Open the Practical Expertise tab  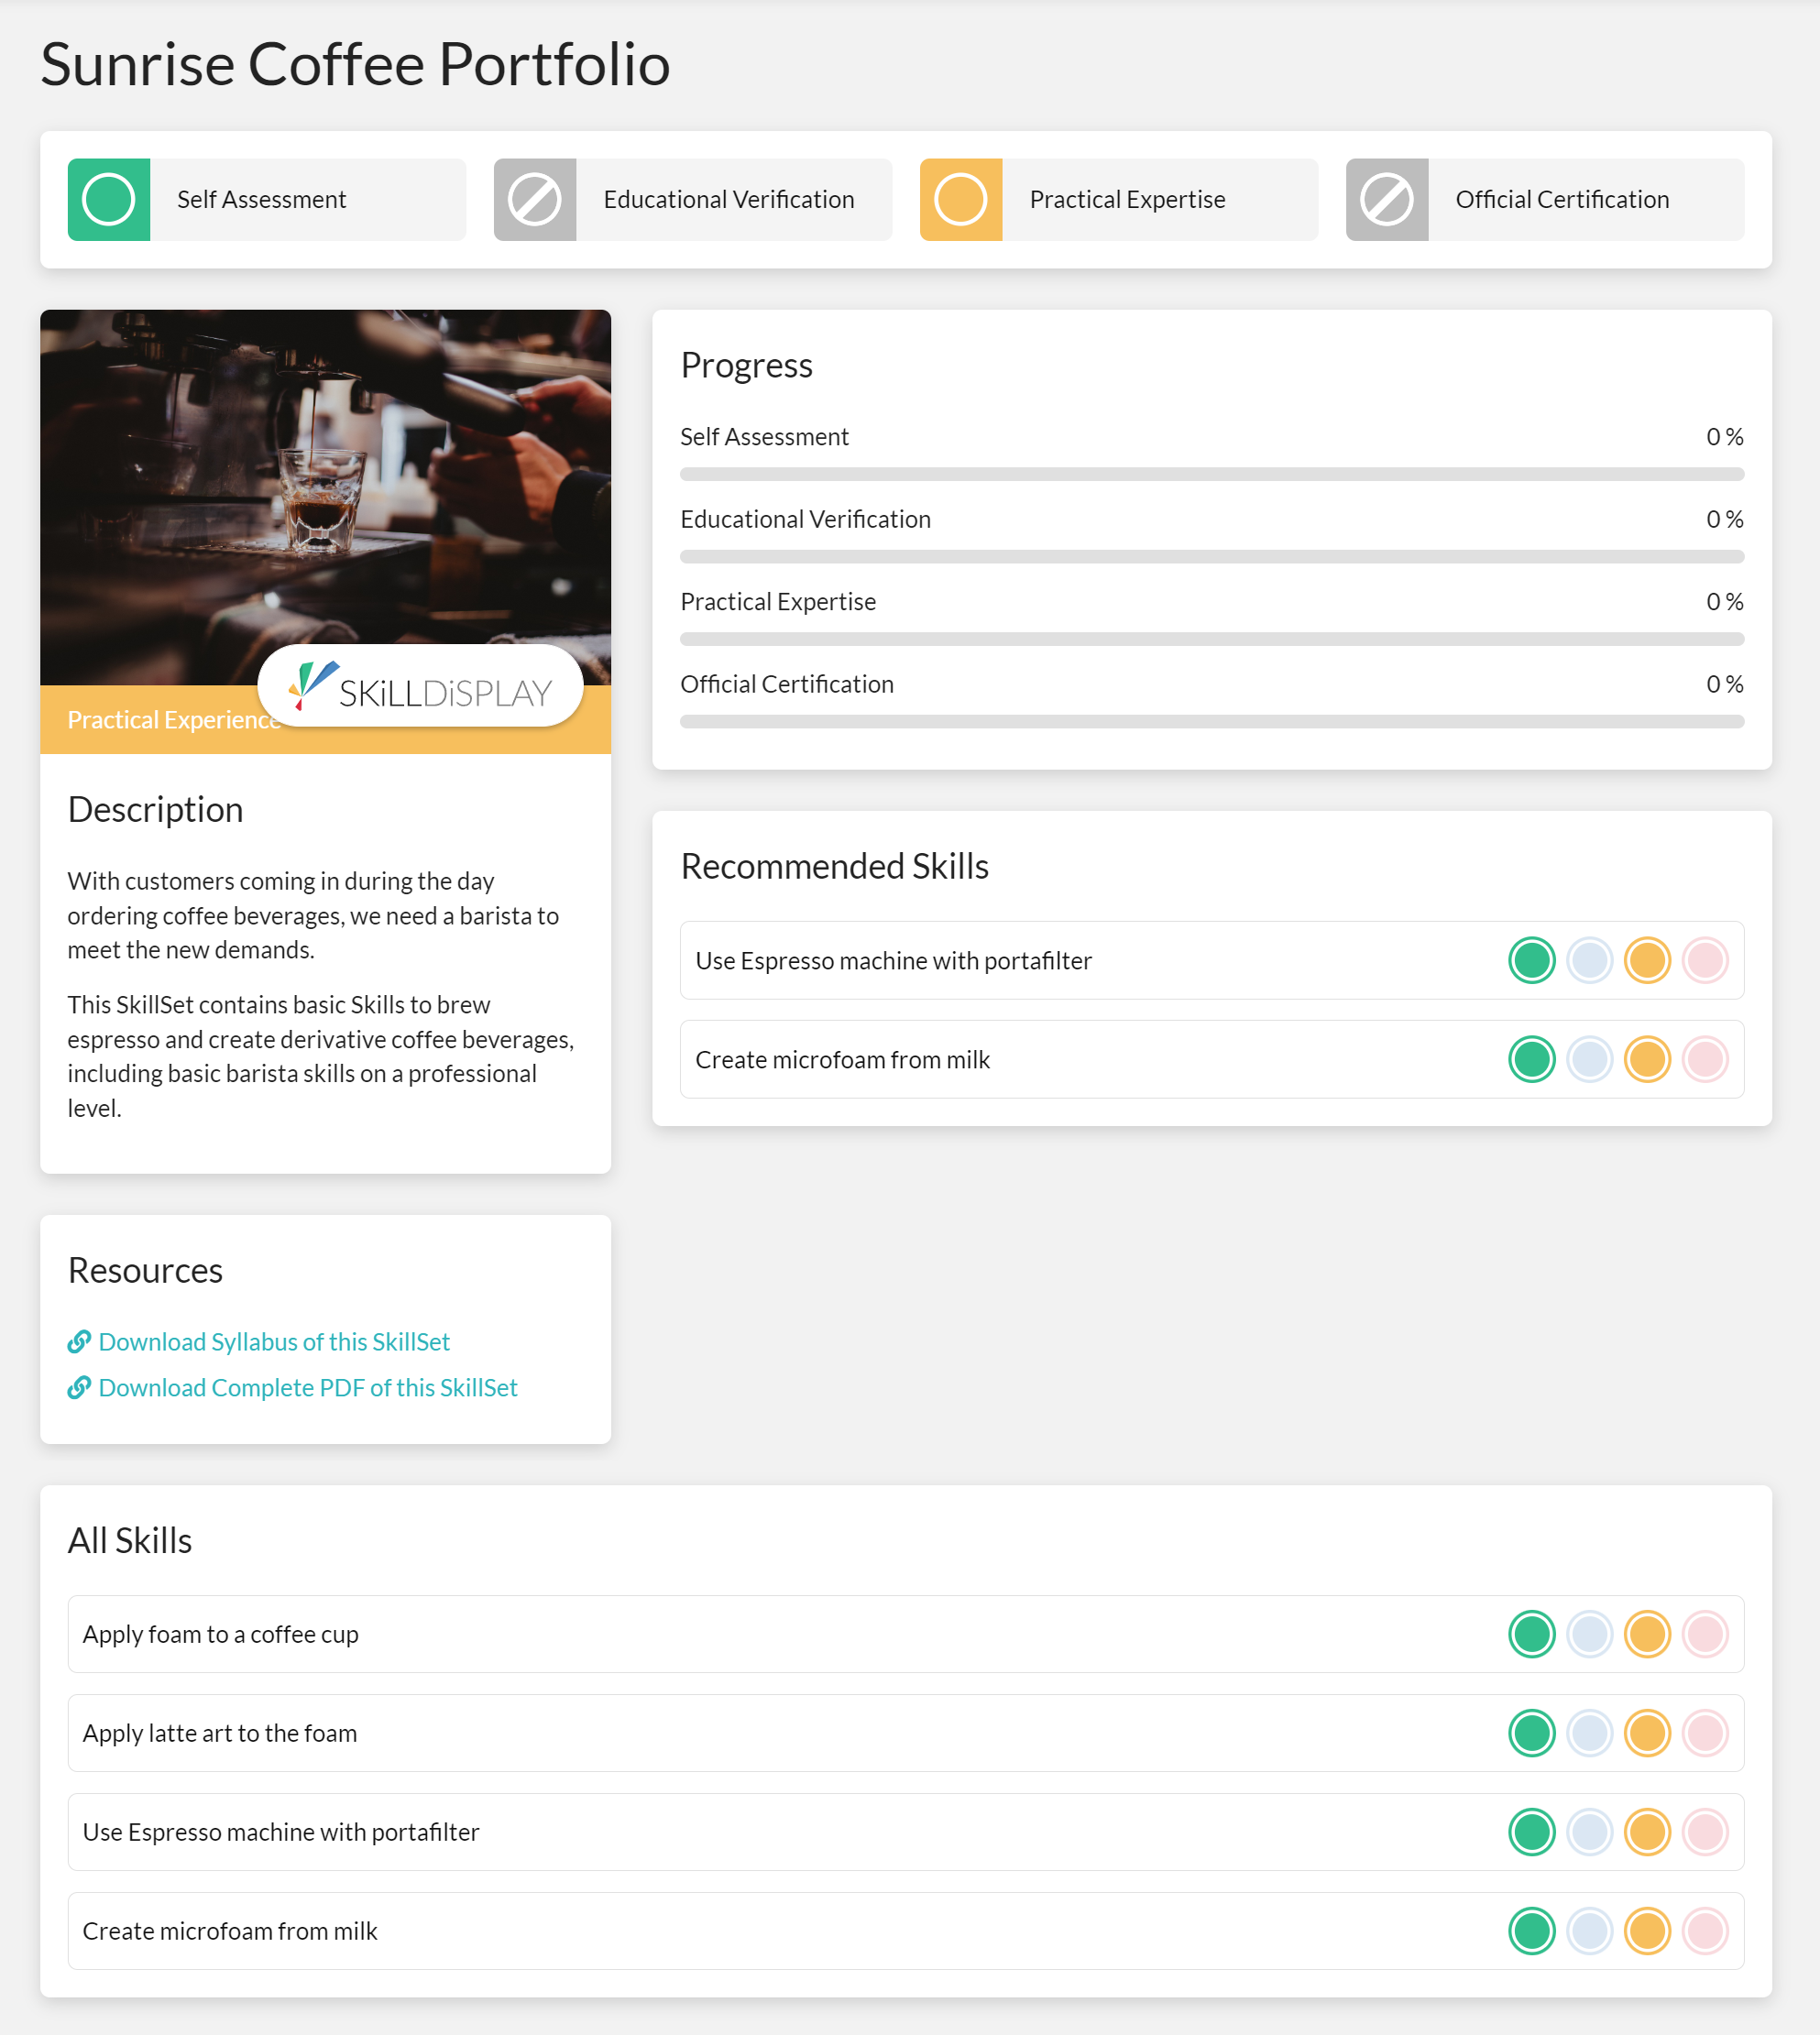click(x=1119, y=199)
